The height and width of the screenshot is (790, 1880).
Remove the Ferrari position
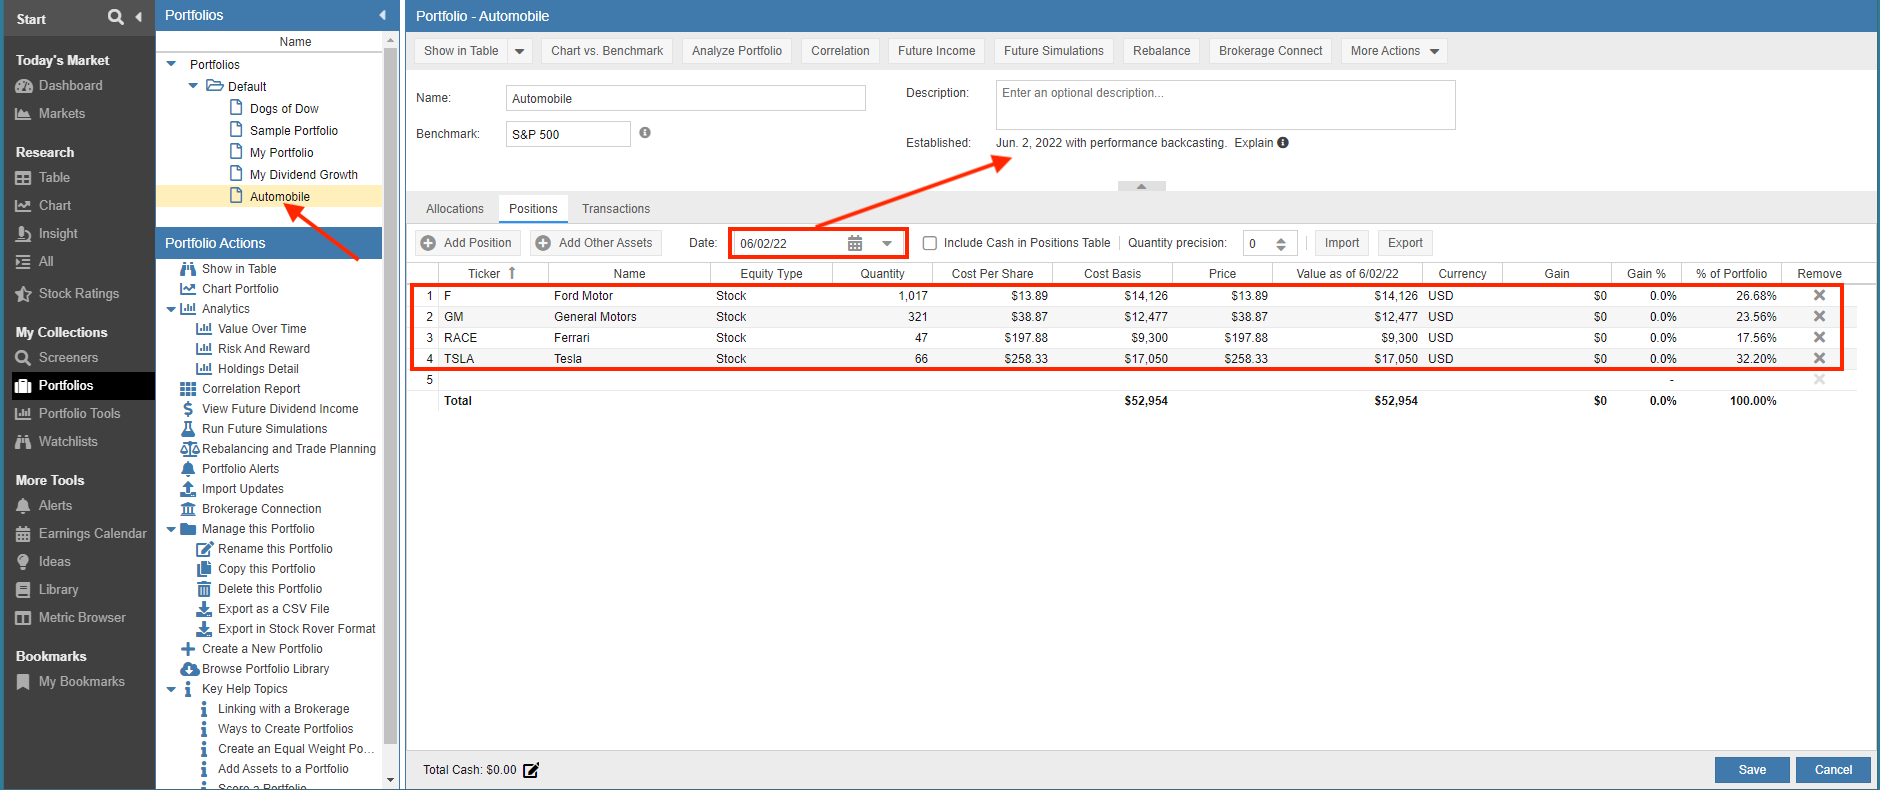(1819, 337)
